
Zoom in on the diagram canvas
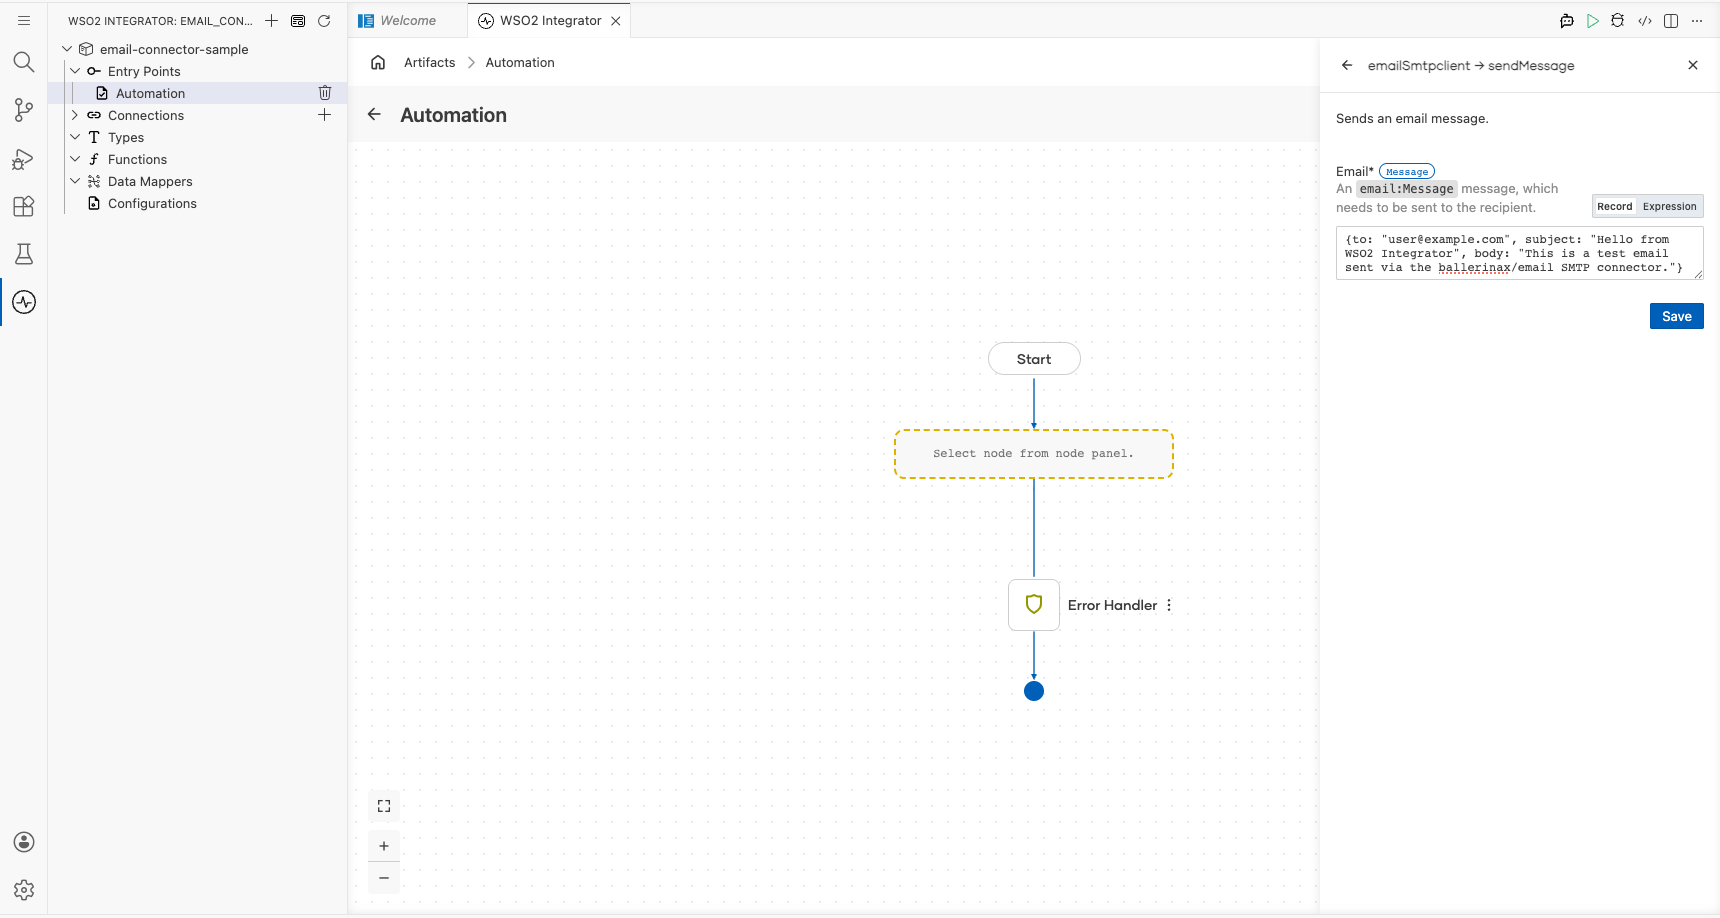coord(384,846)
